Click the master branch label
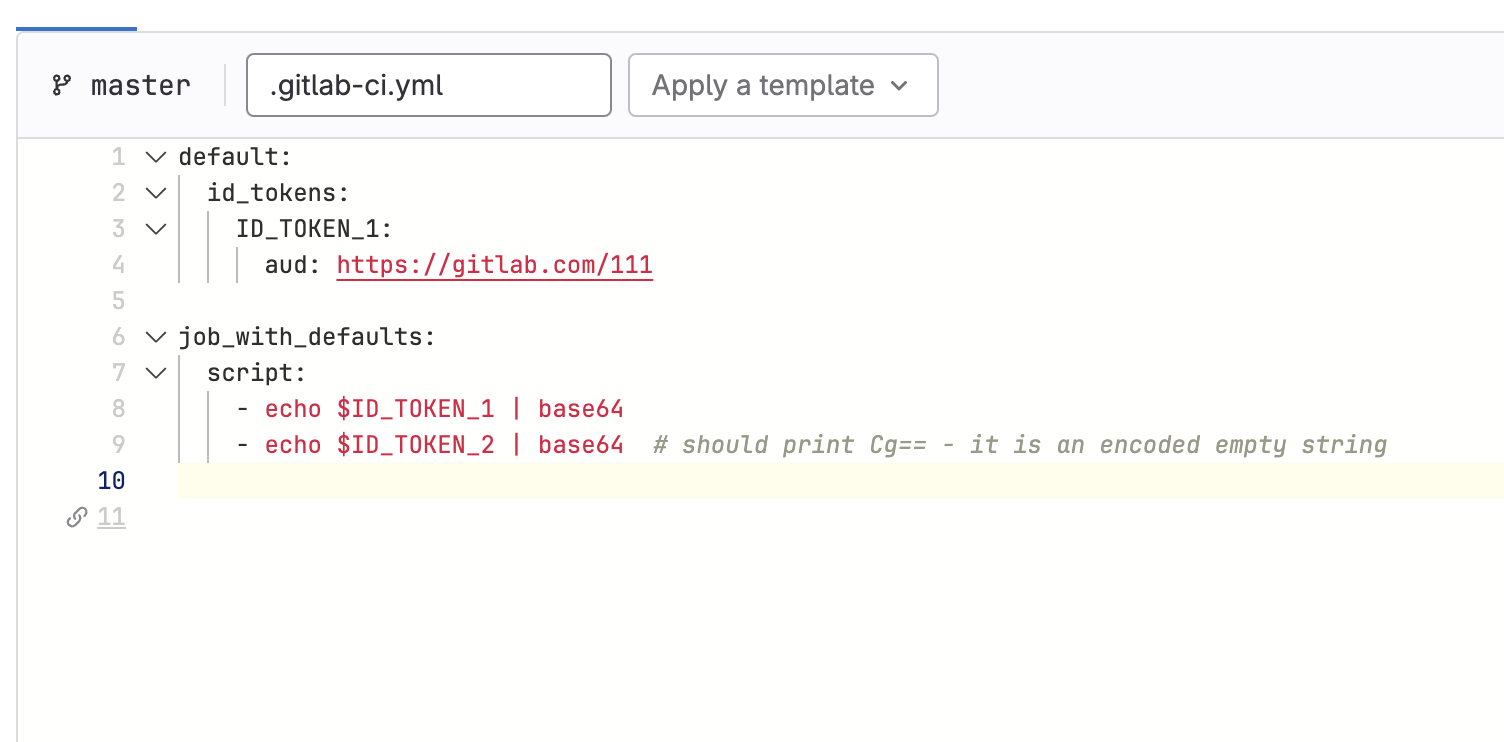1504x742 pixels. 140,85
